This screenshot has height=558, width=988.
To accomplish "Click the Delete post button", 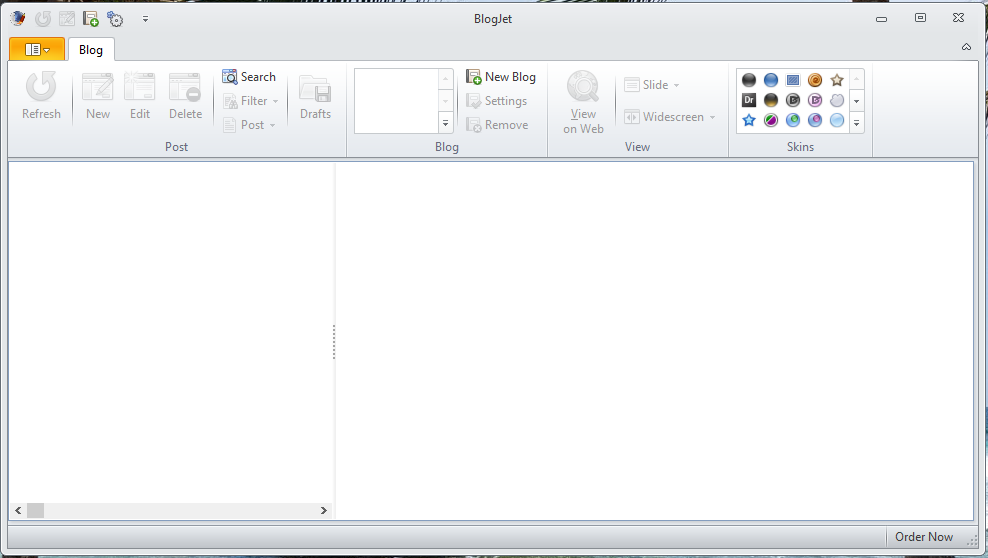I will (185, 96).
